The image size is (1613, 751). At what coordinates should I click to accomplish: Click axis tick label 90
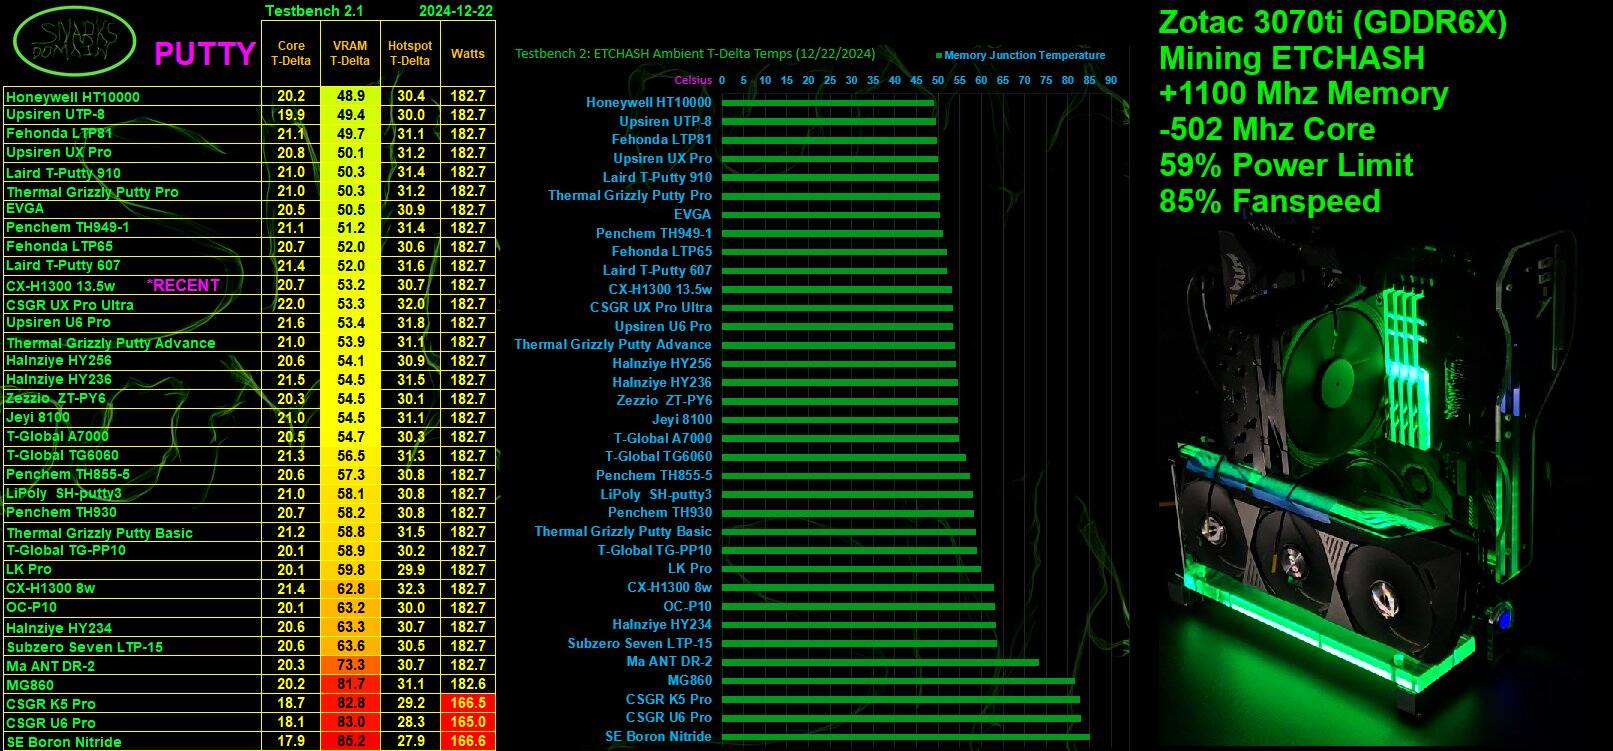[1110, 80]
